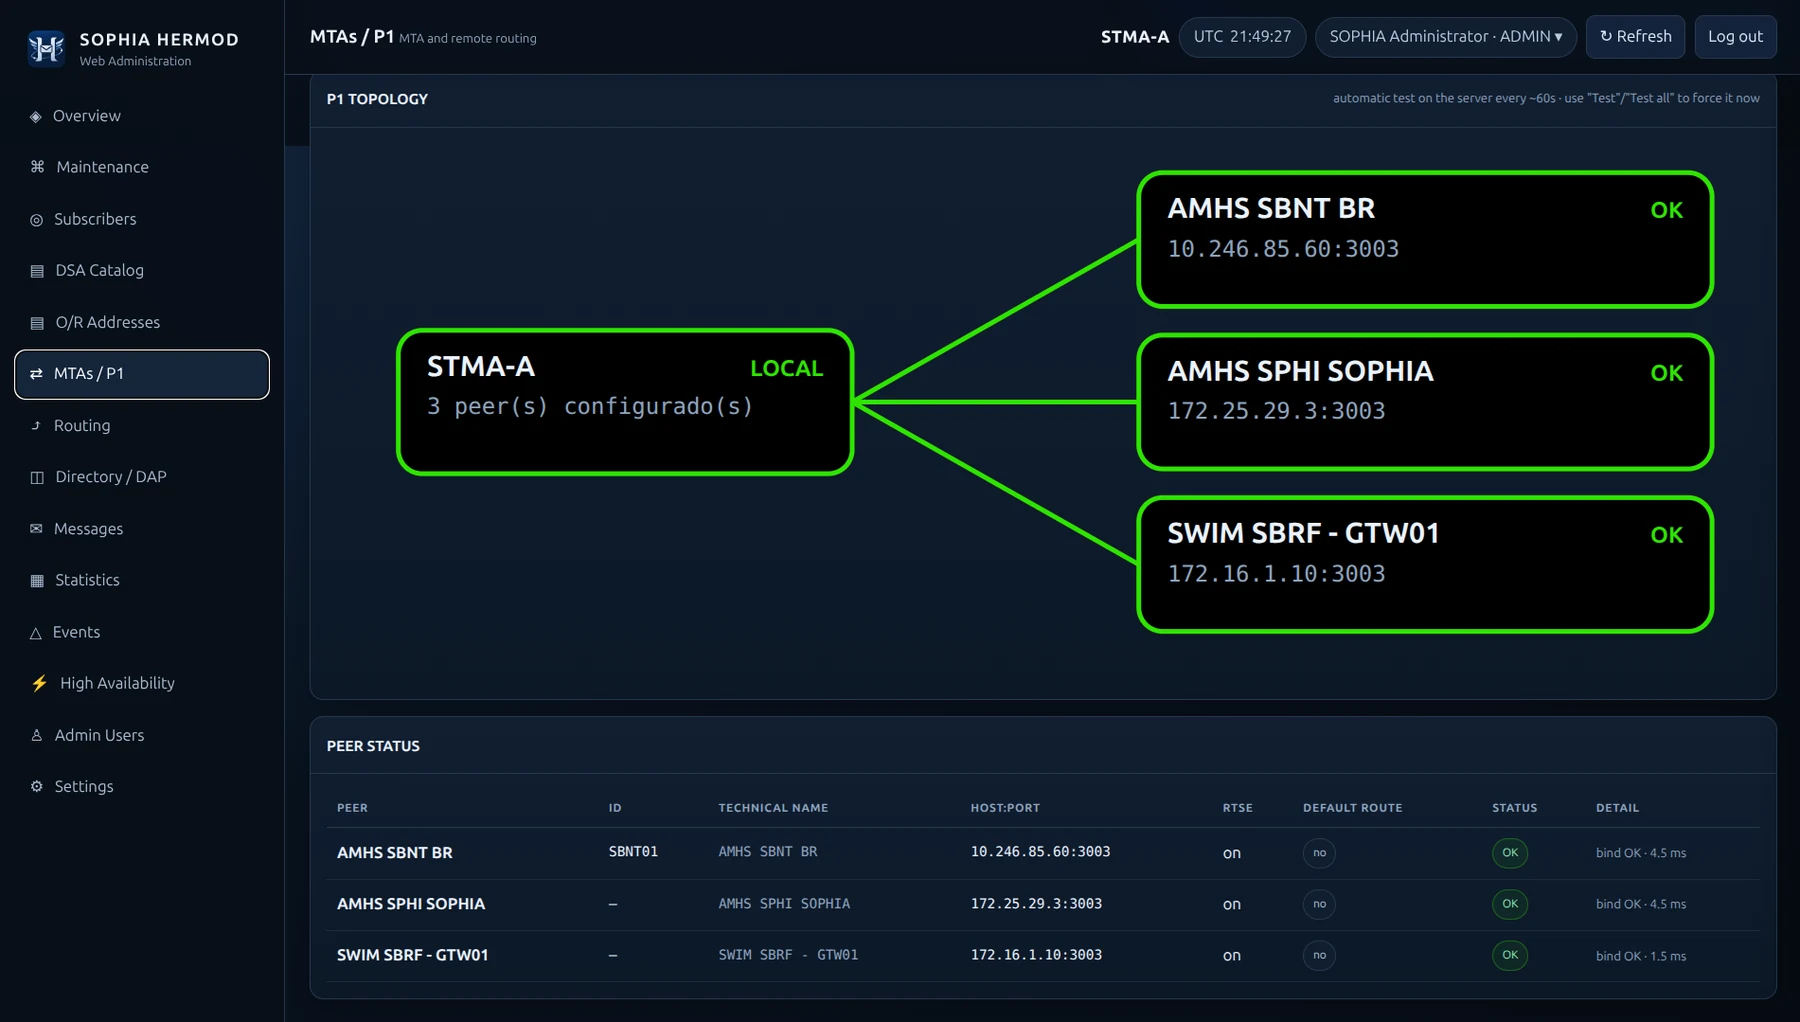Select the AMHS SPHI SOPHIA topology node
This screenshot has height=1022, width=1800.
[x=1425, y=402]
